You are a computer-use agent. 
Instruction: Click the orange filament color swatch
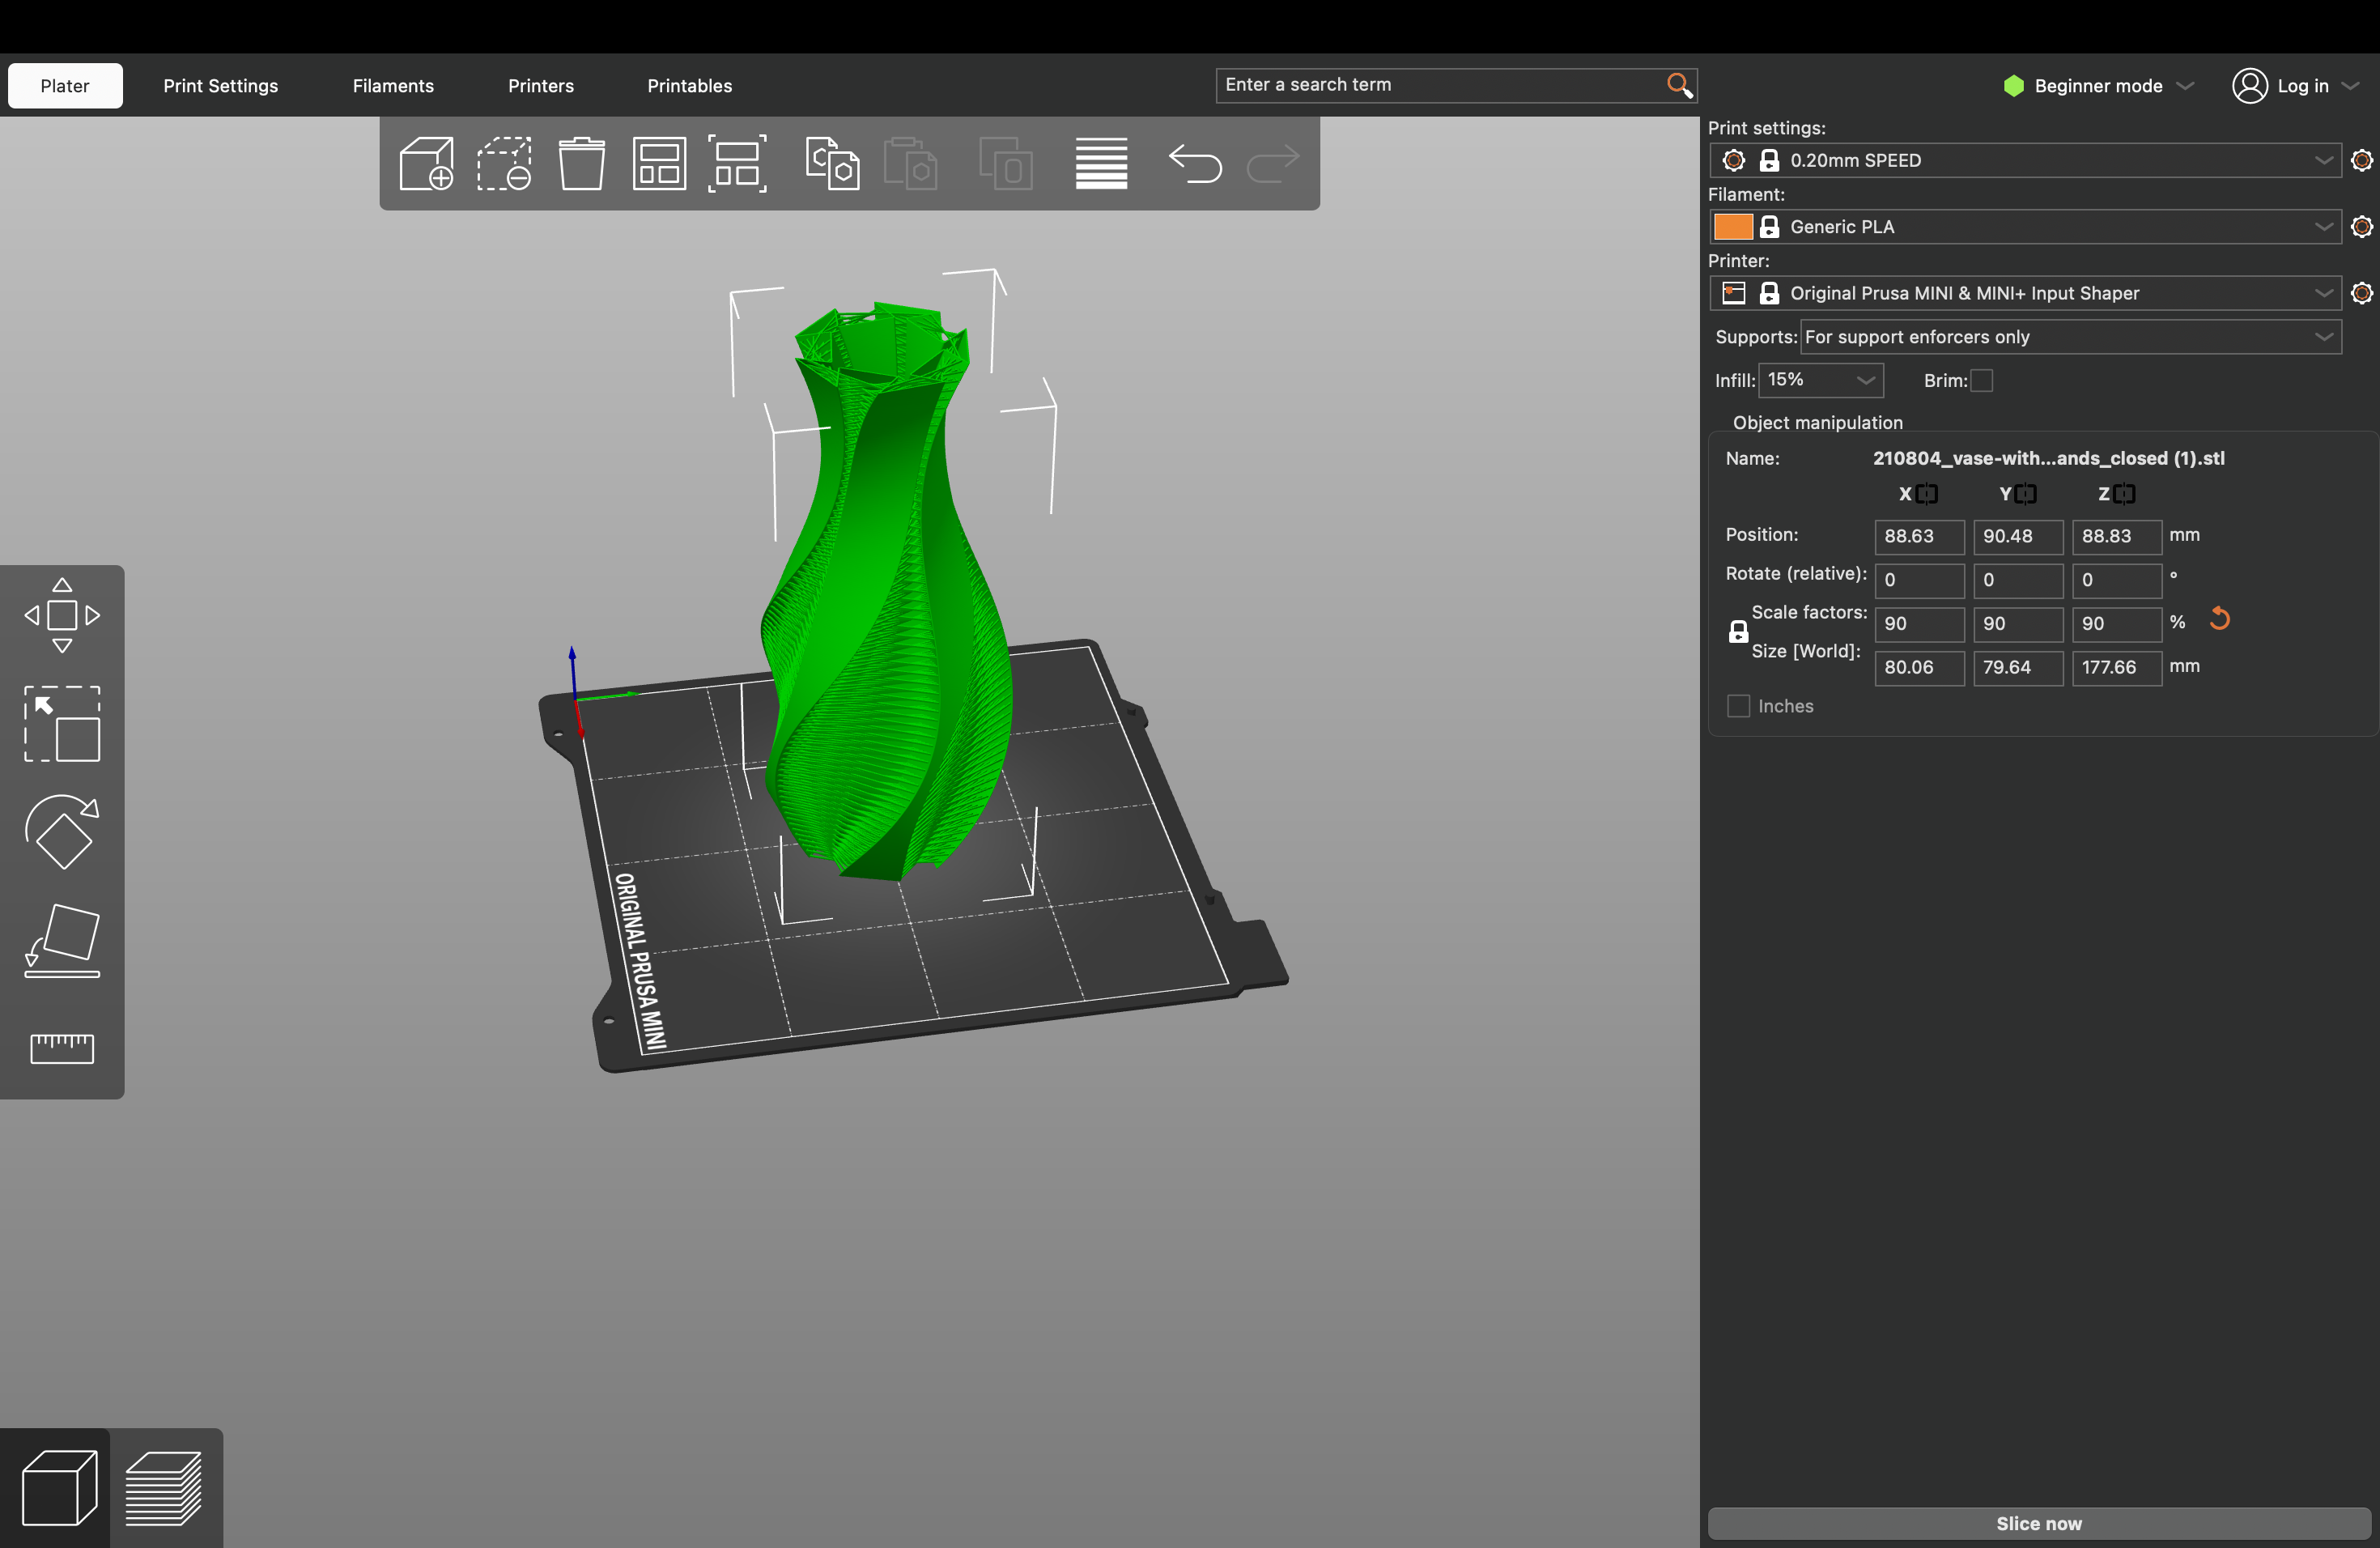point(1733,227)
